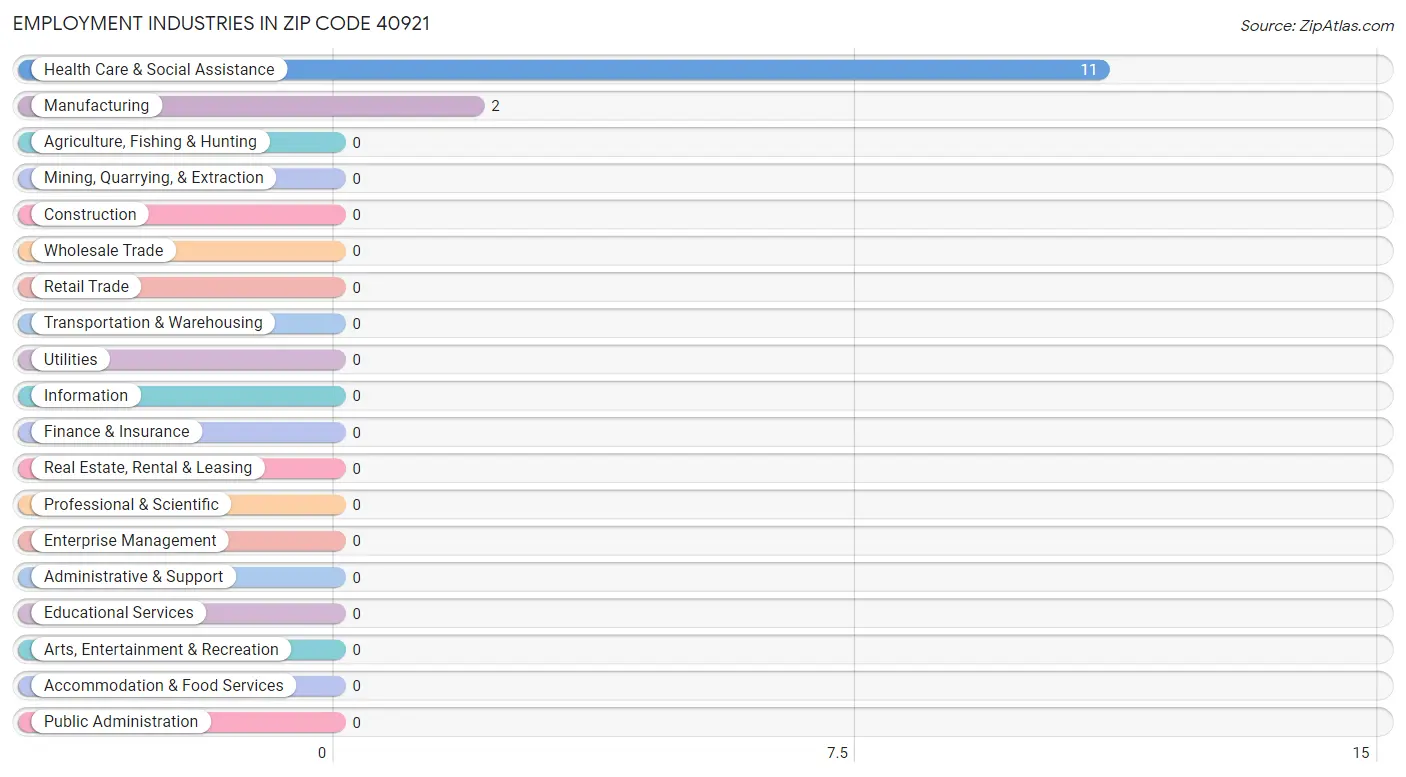Click the 0 value beside Educational Services bar
Screen dimensions: 1406x777
pos(356,614)
